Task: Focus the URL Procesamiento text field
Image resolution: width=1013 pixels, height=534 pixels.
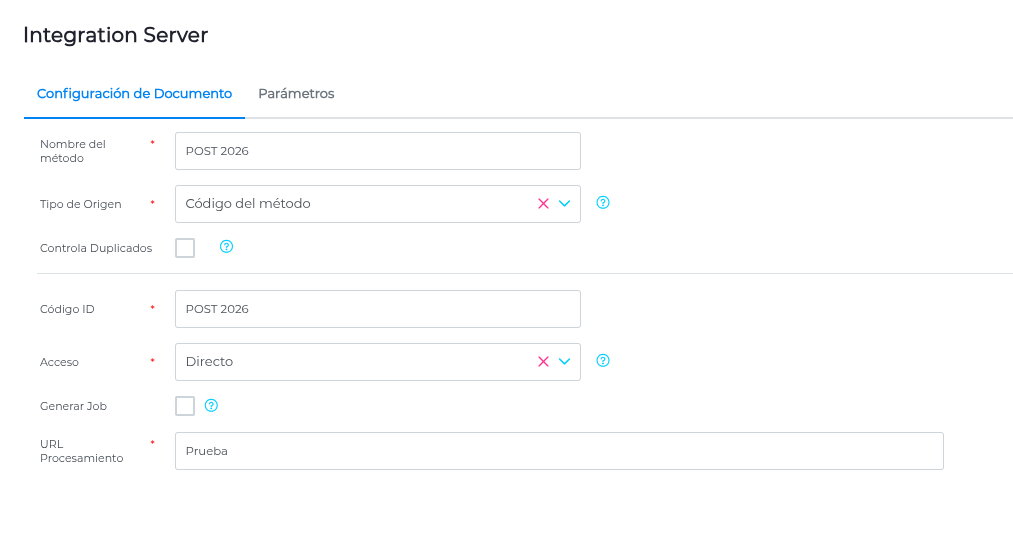Action: coord(559,451)
